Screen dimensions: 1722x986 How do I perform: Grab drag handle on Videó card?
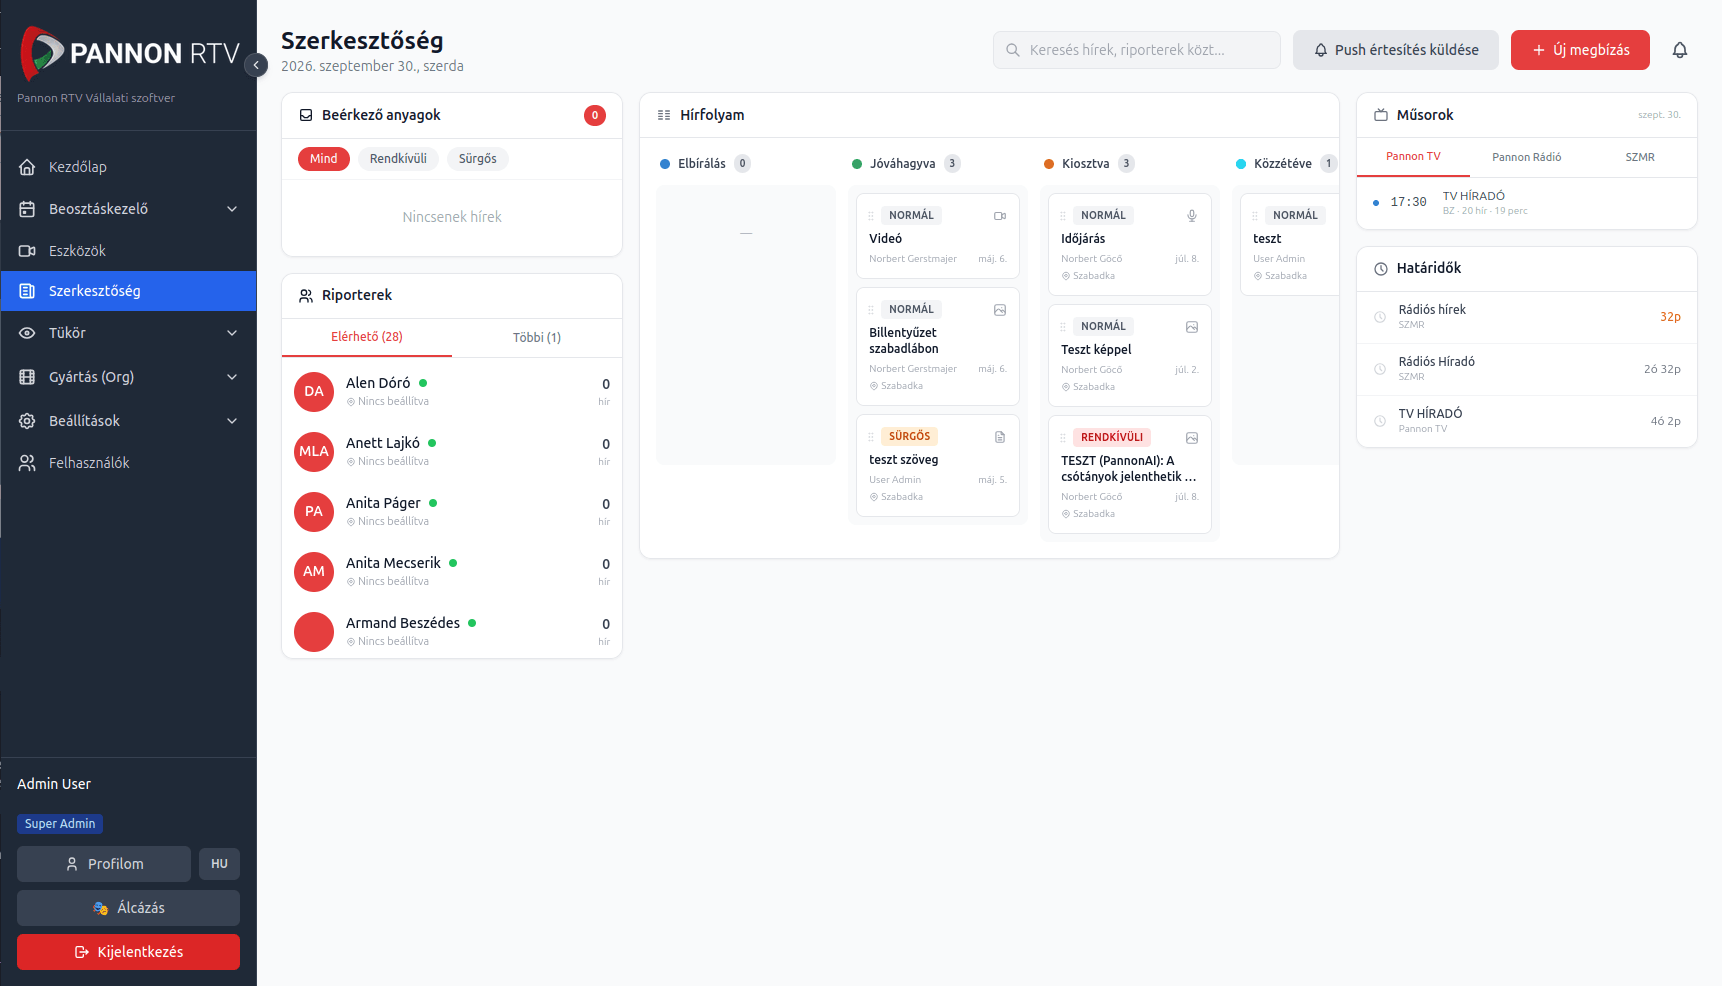tap(871, 216)
